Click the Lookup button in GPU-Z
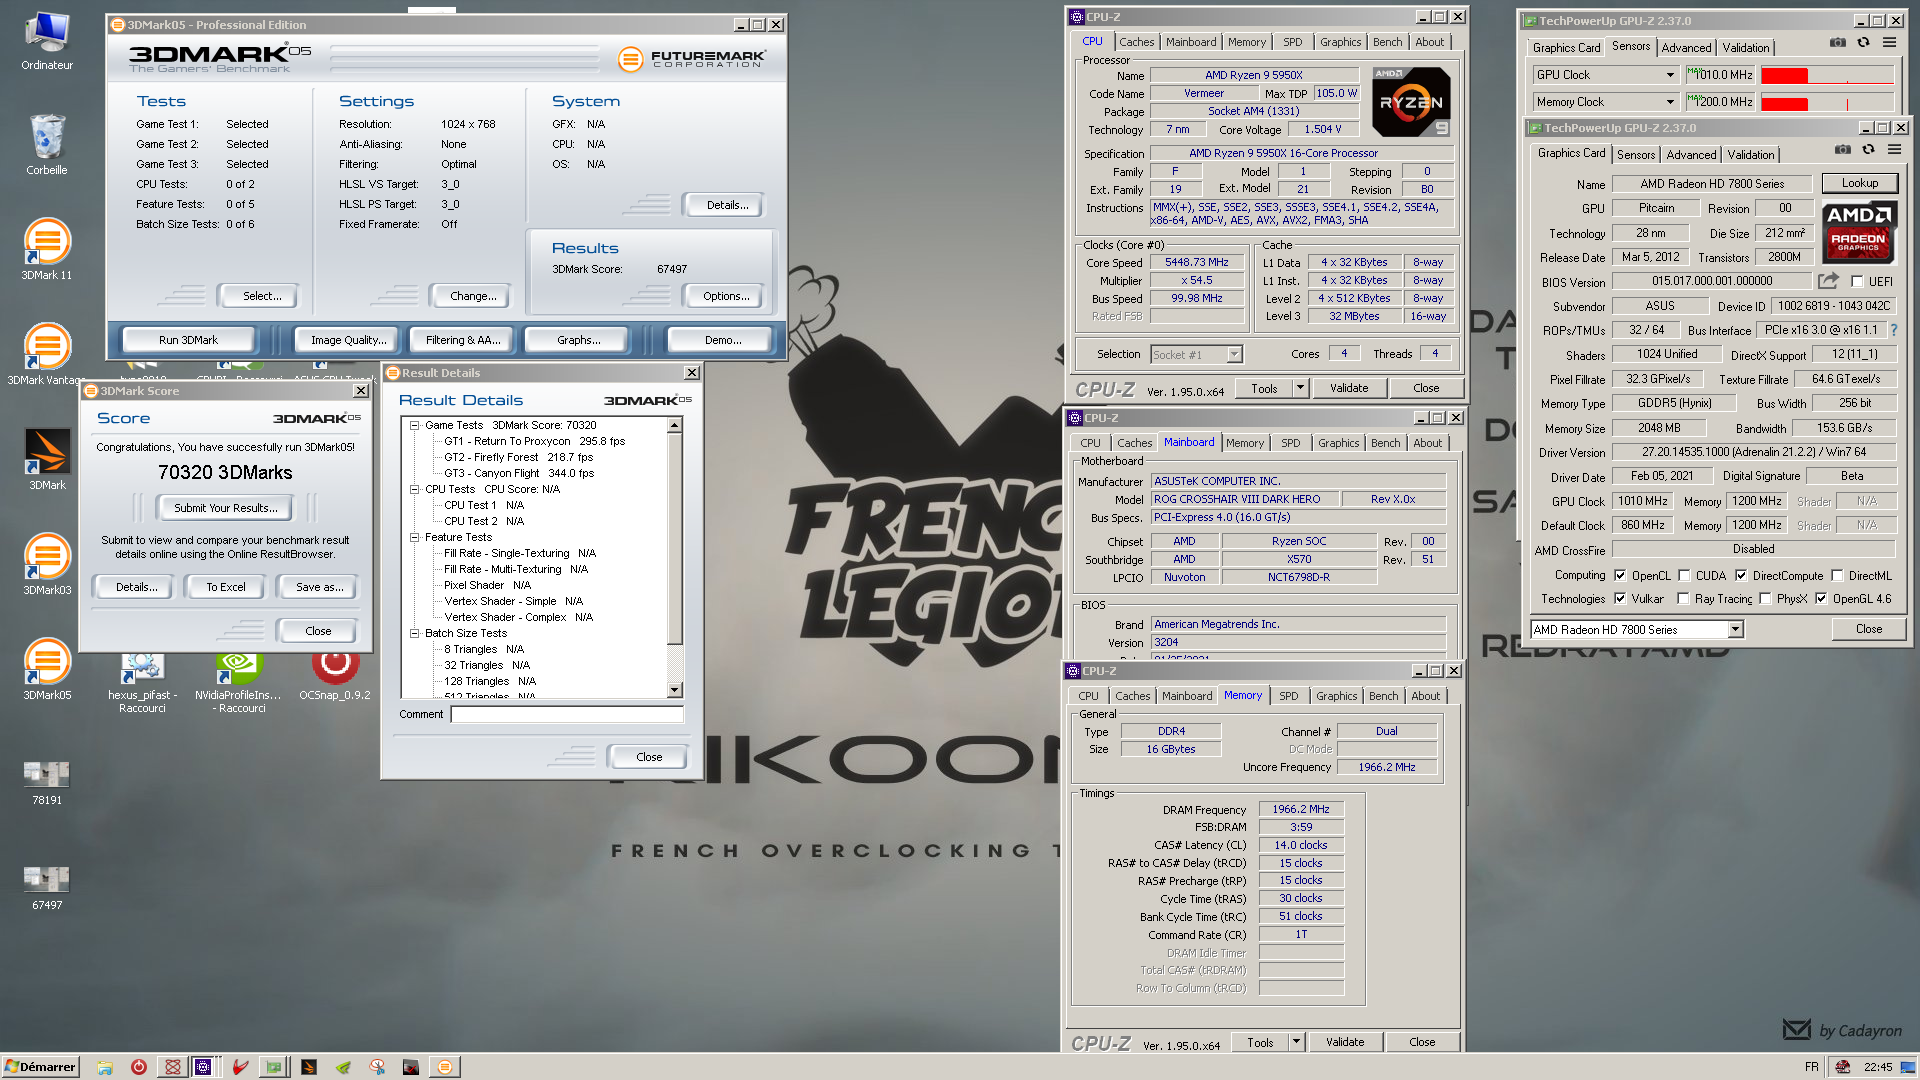Image resolution: width=1920 pixels, height=1080 pixels. [x=1859, y=183]
